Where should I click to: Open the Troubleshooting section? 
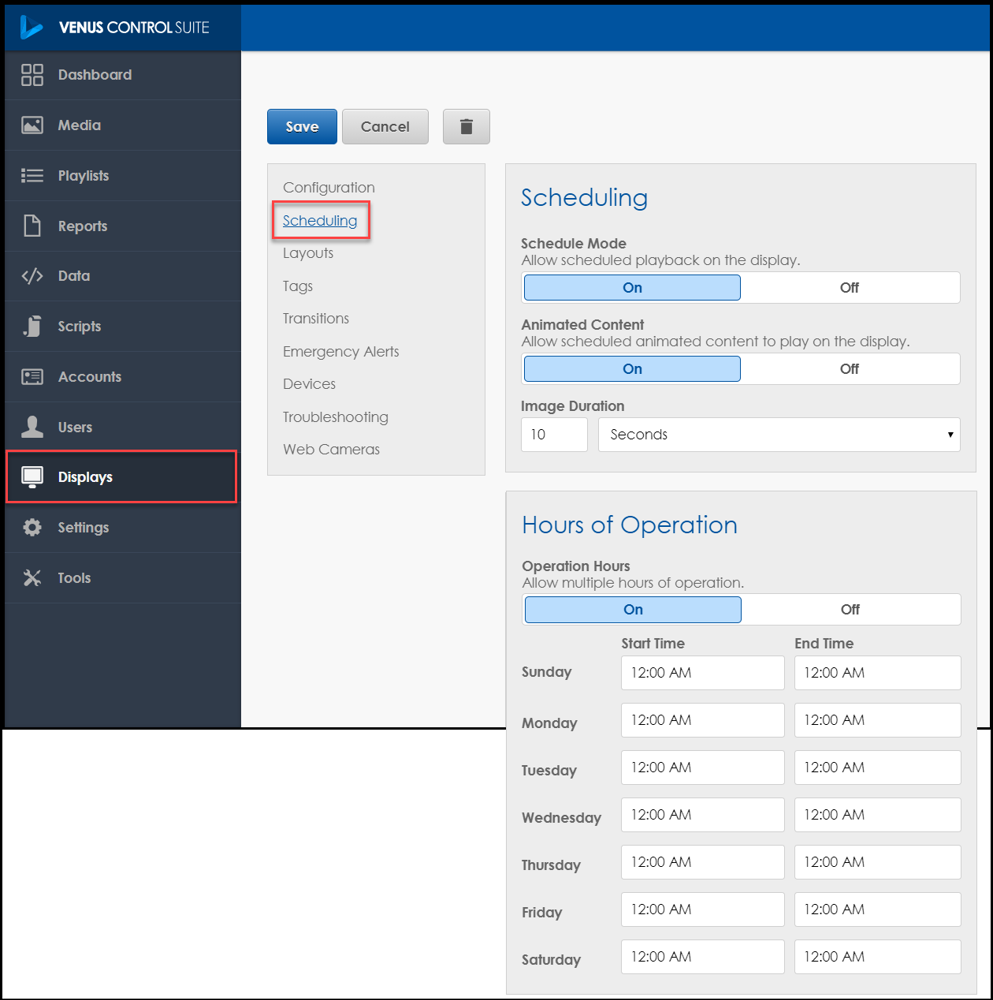coord(335,416)
